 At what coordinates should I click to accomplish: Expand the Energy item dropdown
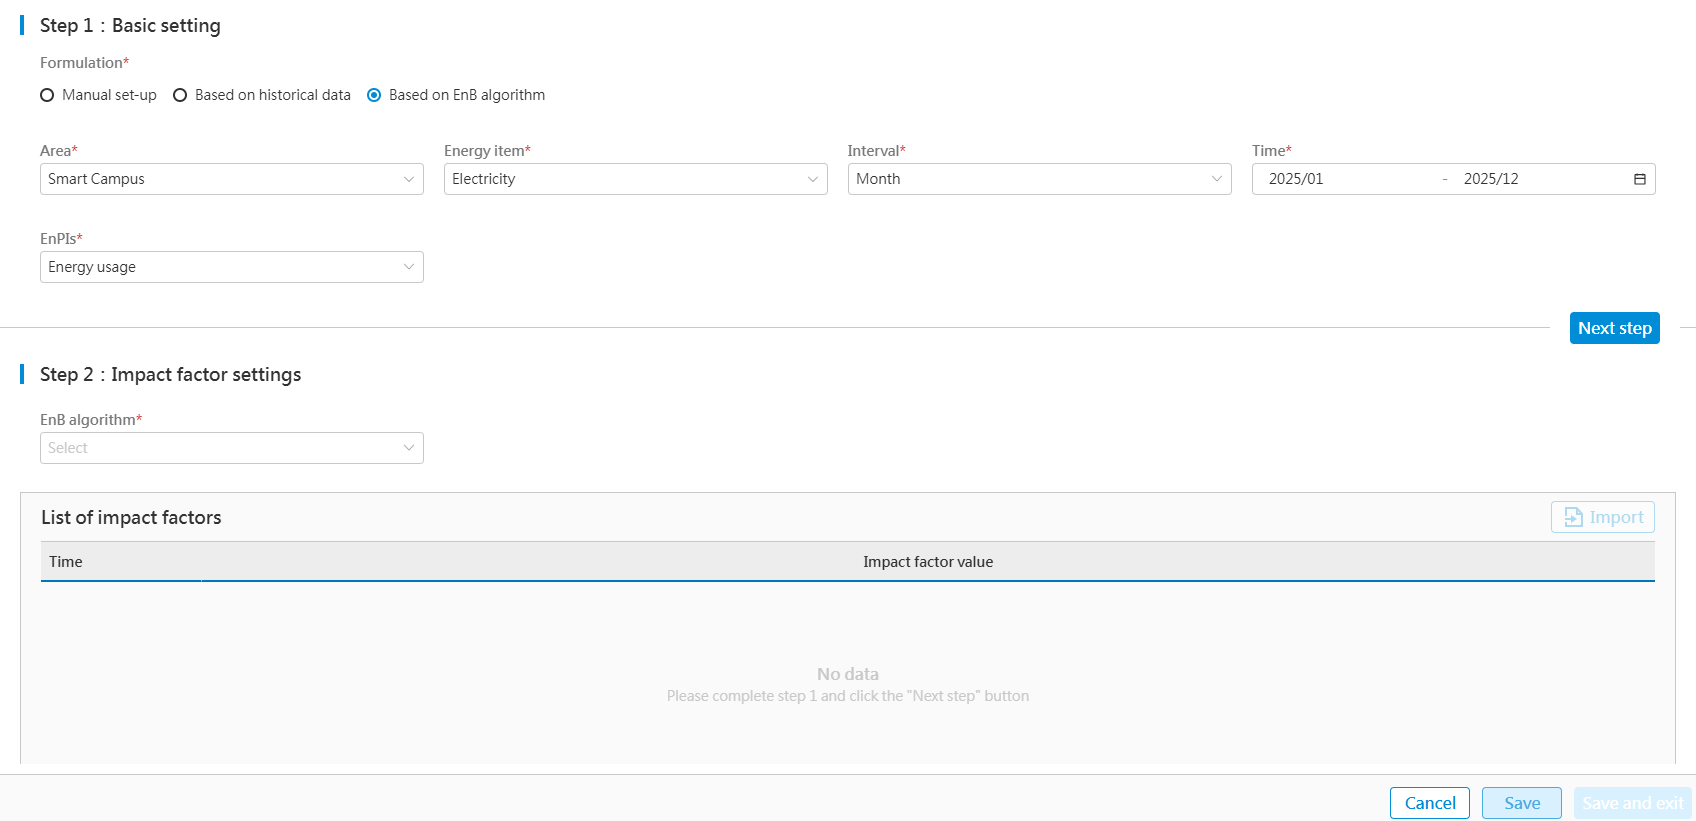[635, 179]
